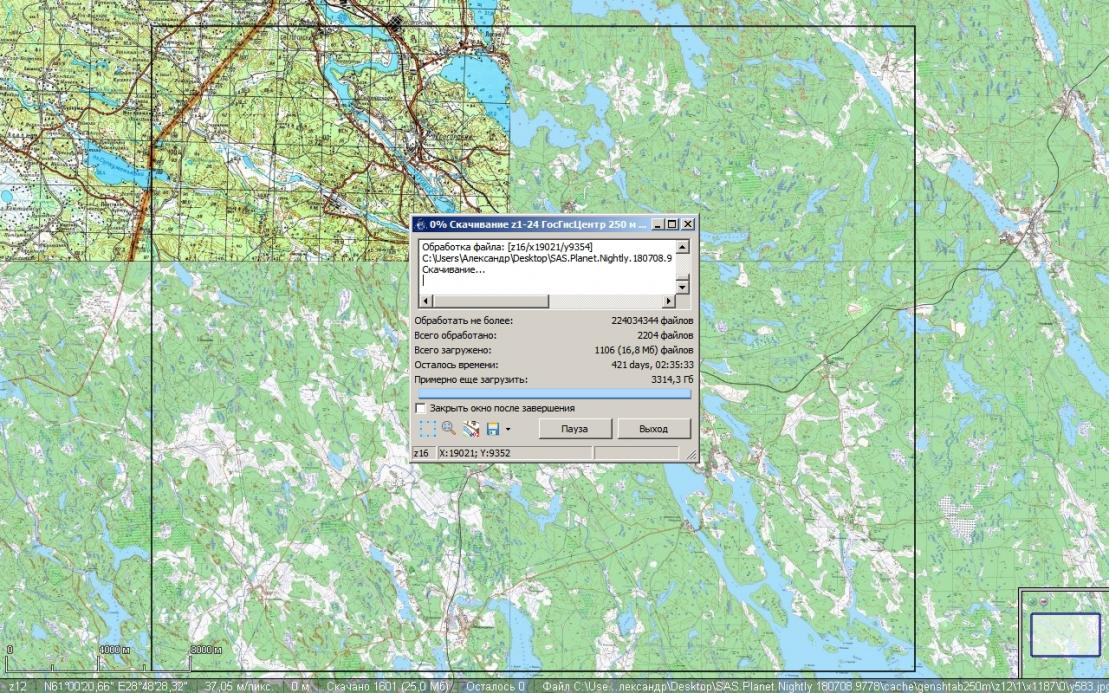The height and width of the screenshot is (693, 1109).
Task: Minimize the download dialog window
Action: [657, 225]
